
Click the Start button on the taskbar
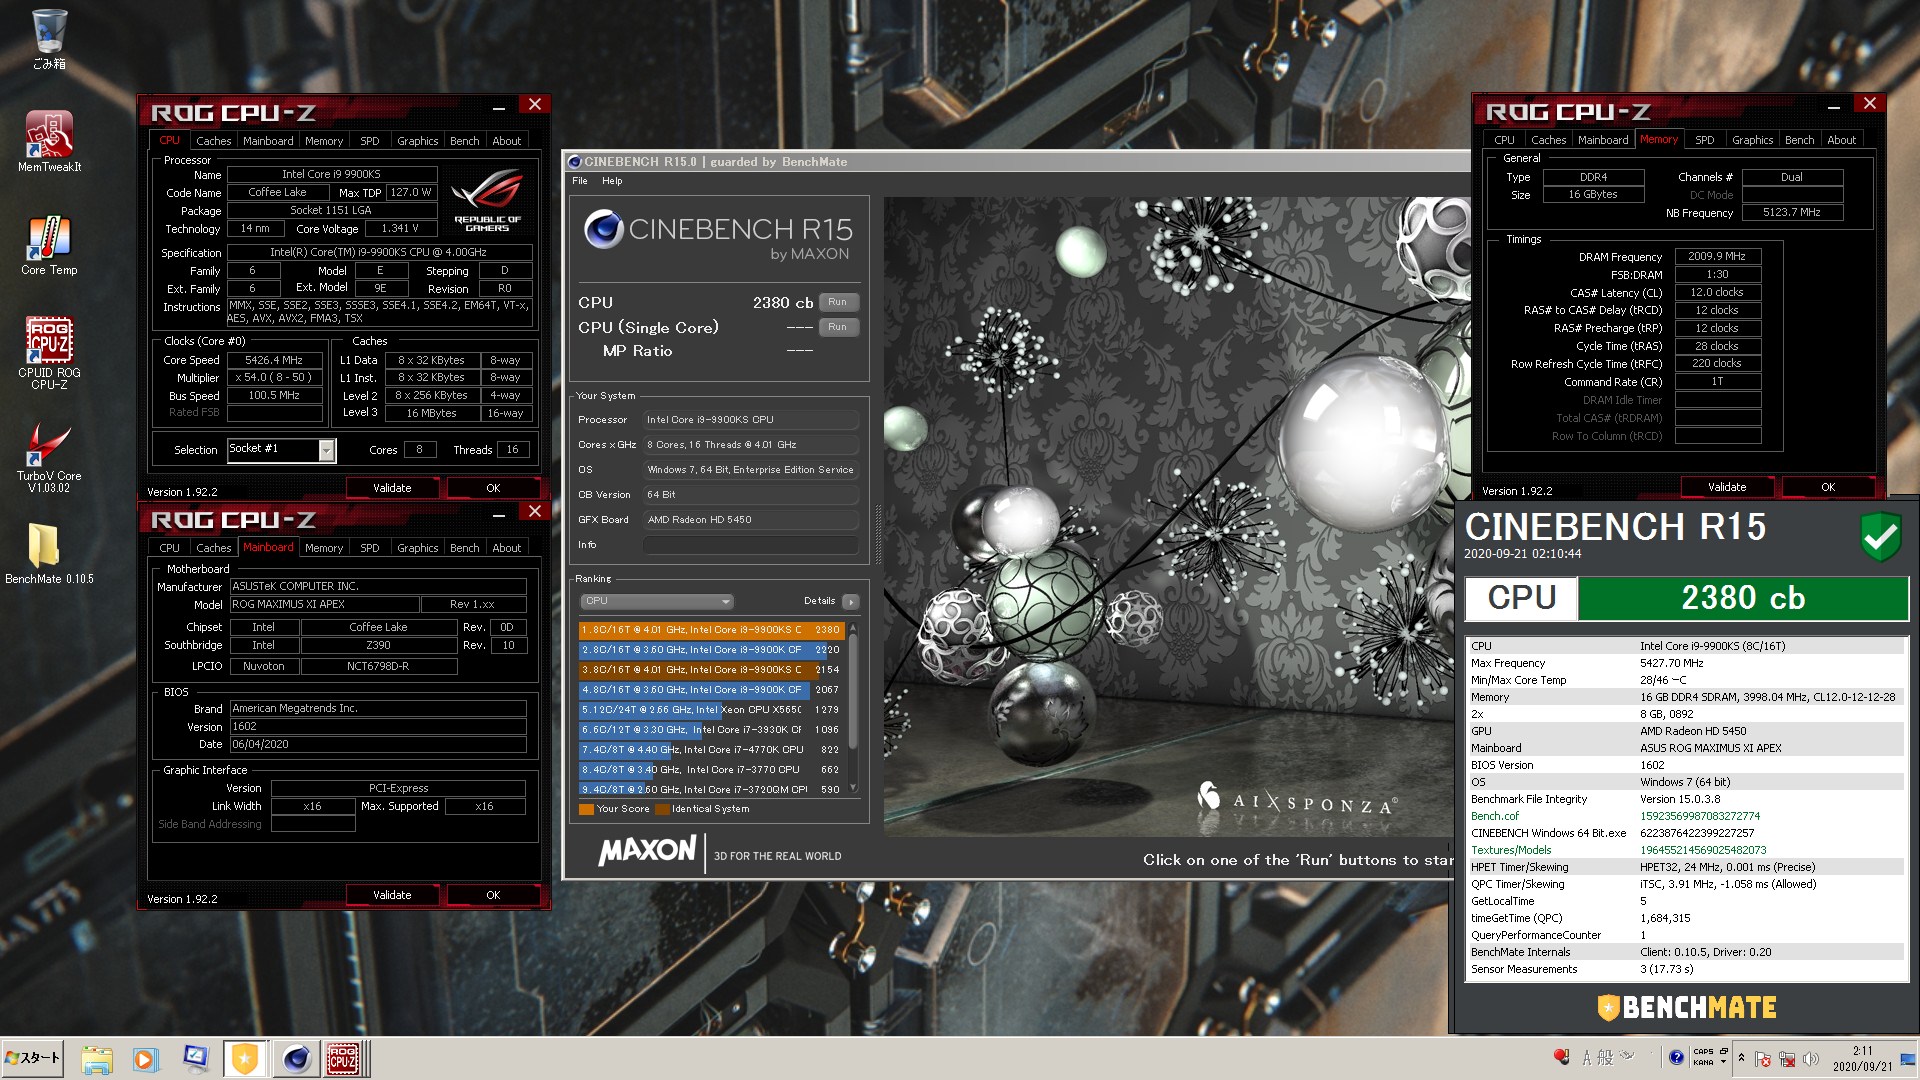pos(33,1058)
